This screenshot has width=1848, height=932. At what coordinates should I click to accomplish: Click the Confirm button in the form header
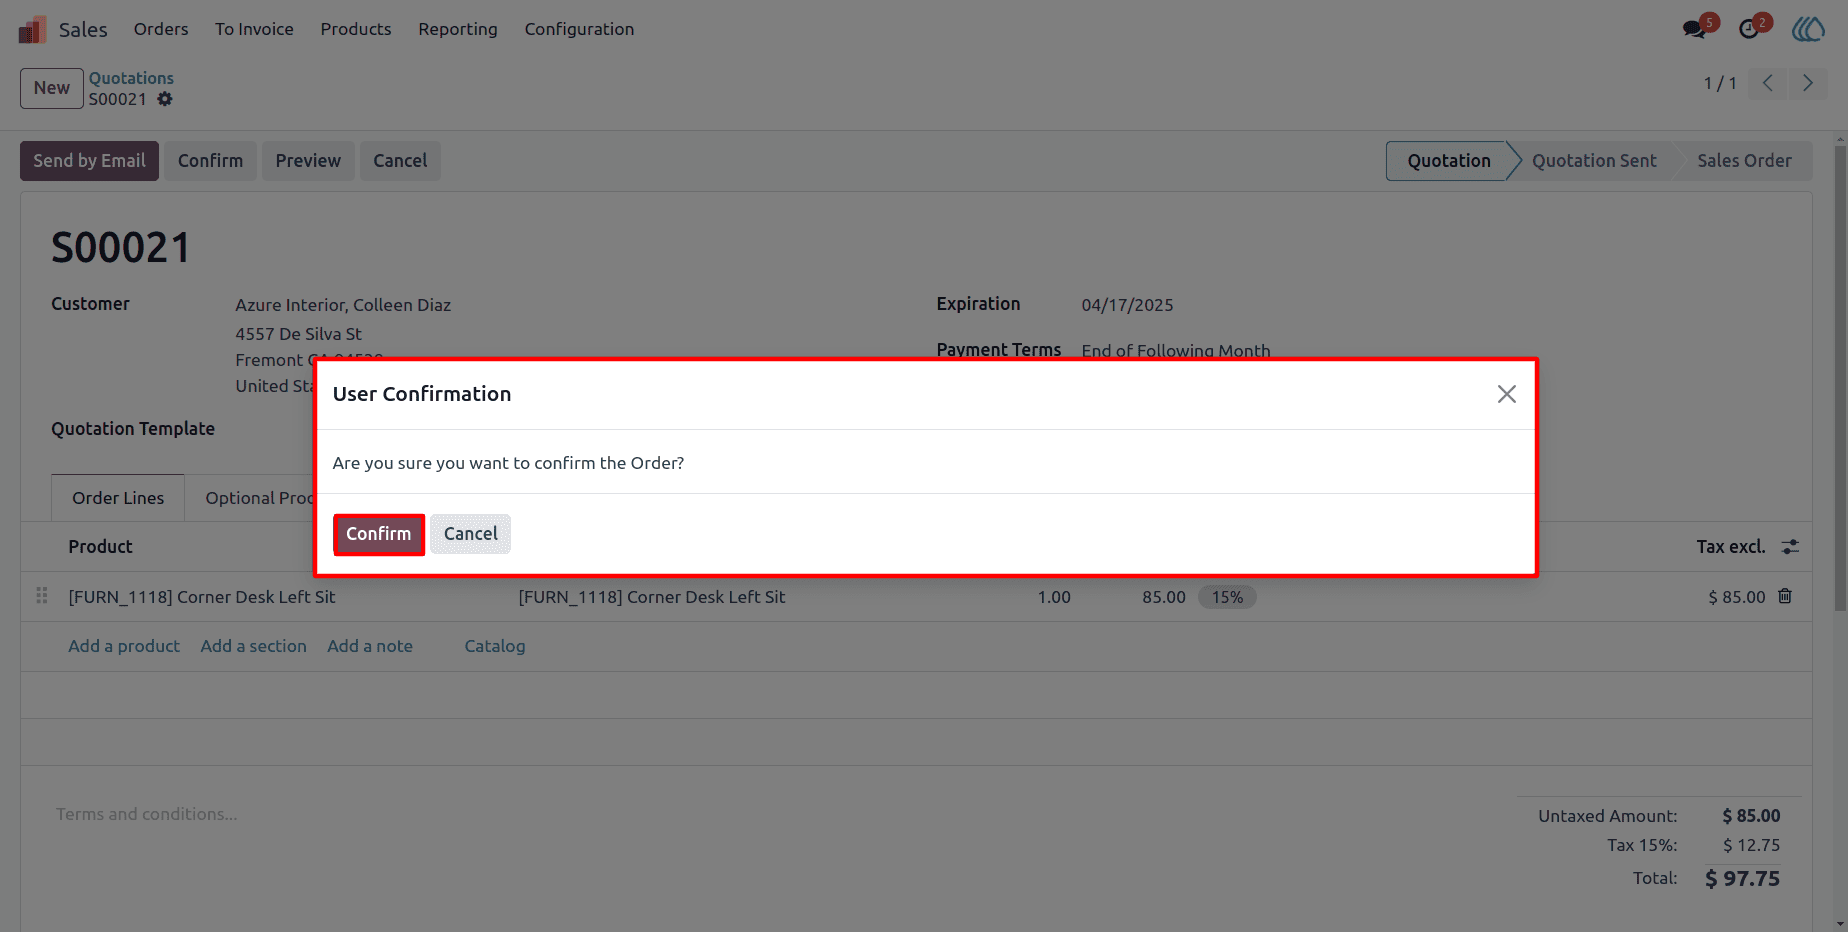210,161
